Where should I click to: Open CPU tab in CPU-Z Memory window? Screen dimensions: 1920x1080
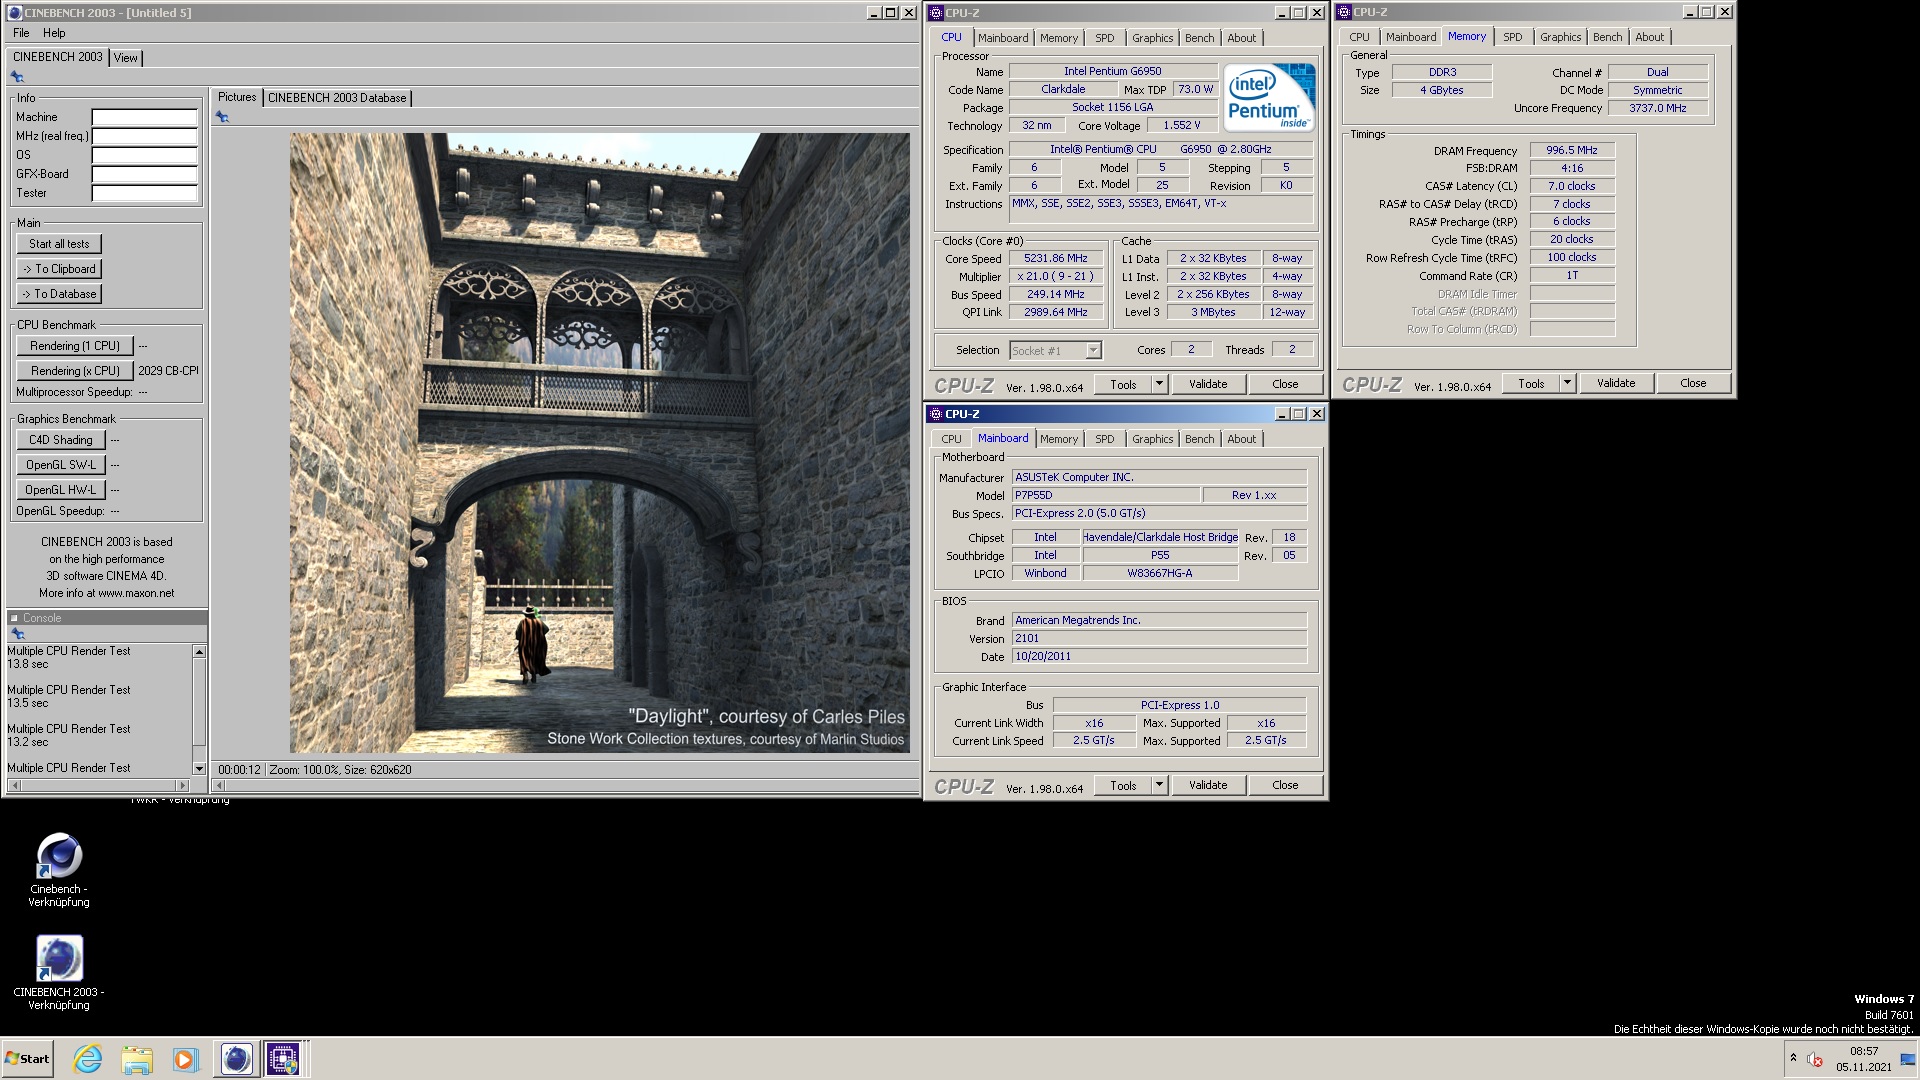(x=1359, y=37)
